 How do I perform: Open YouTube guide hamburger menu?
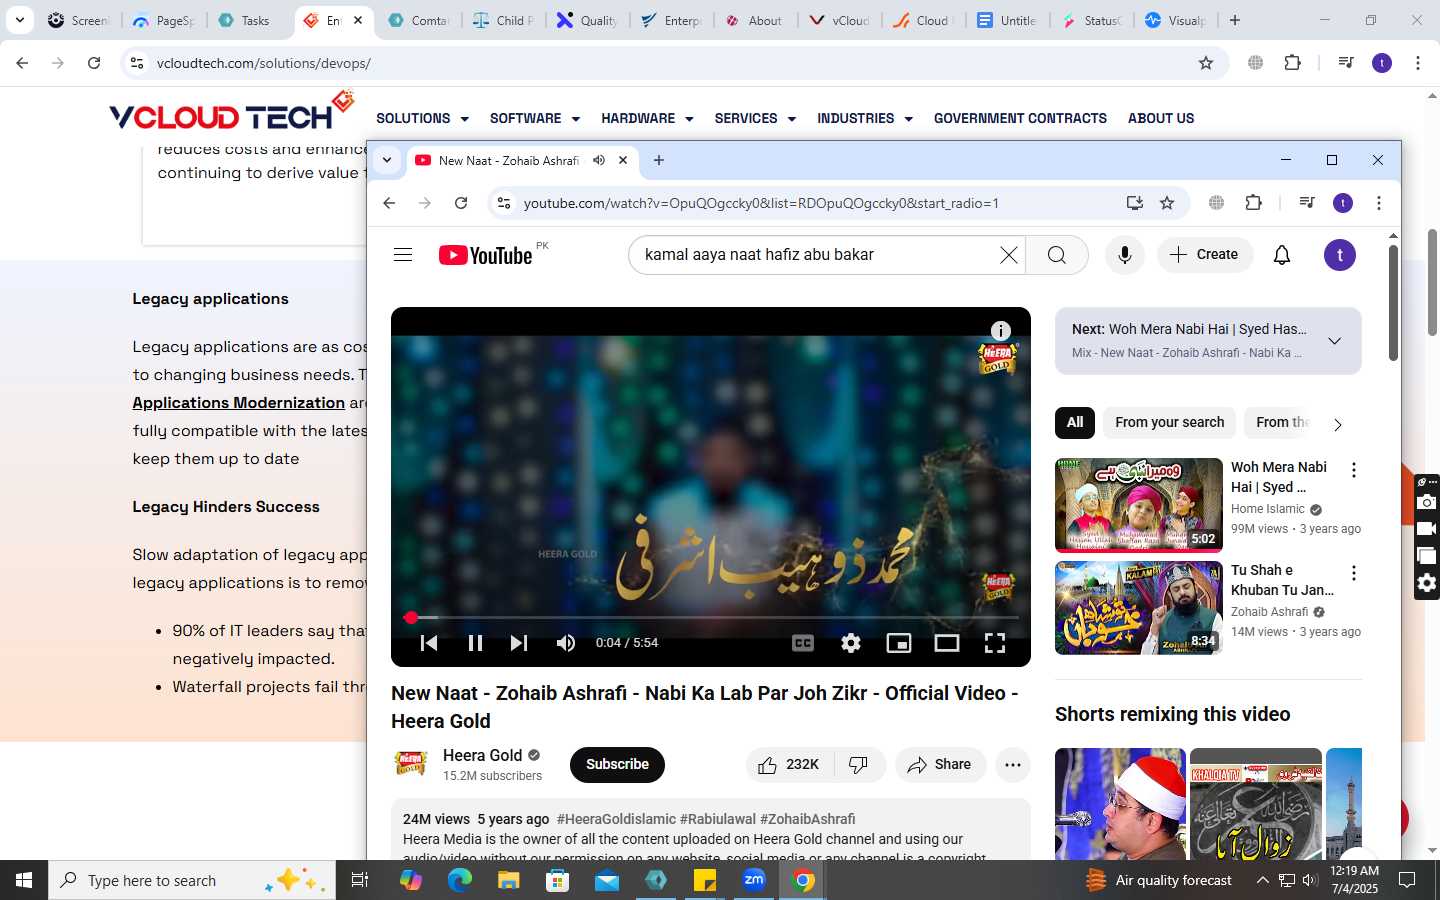(403, 255)
